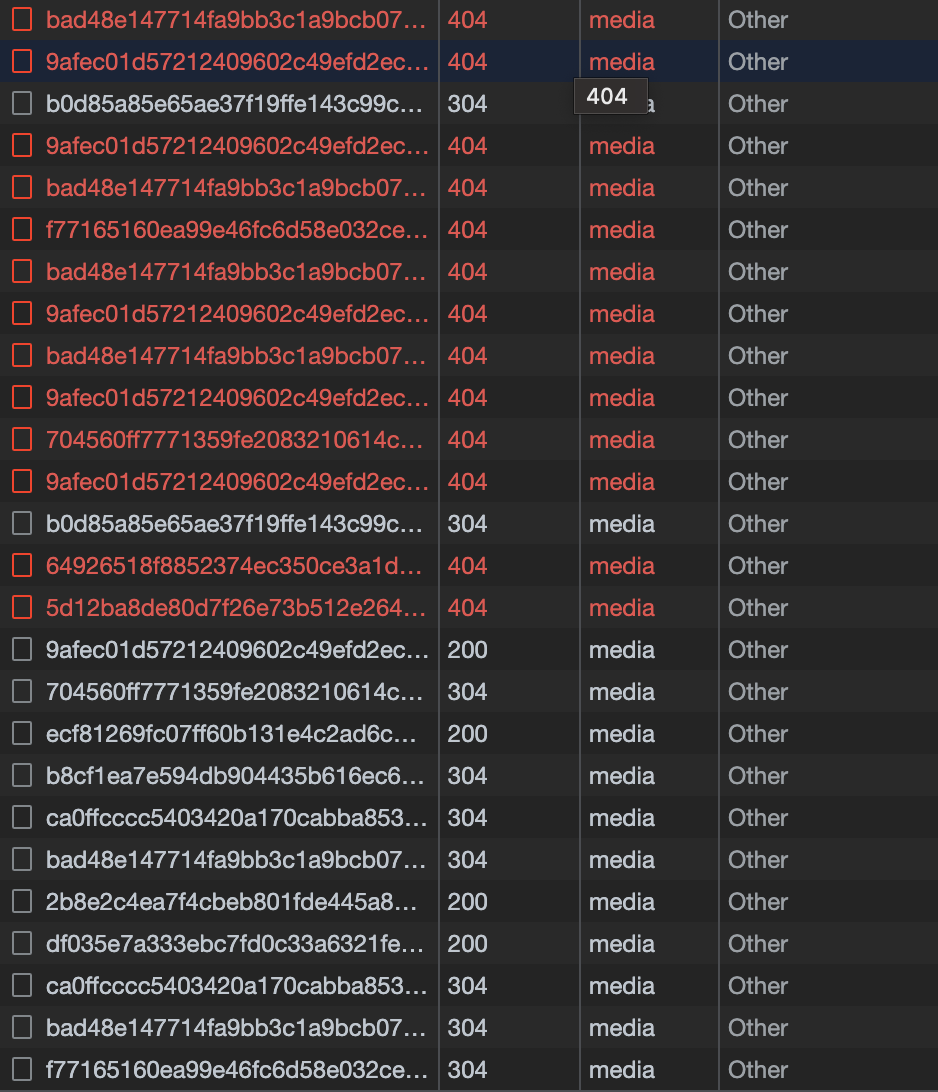
Task: Check the b8cf1ea7 request checkbox
Action: pos(21,776)
